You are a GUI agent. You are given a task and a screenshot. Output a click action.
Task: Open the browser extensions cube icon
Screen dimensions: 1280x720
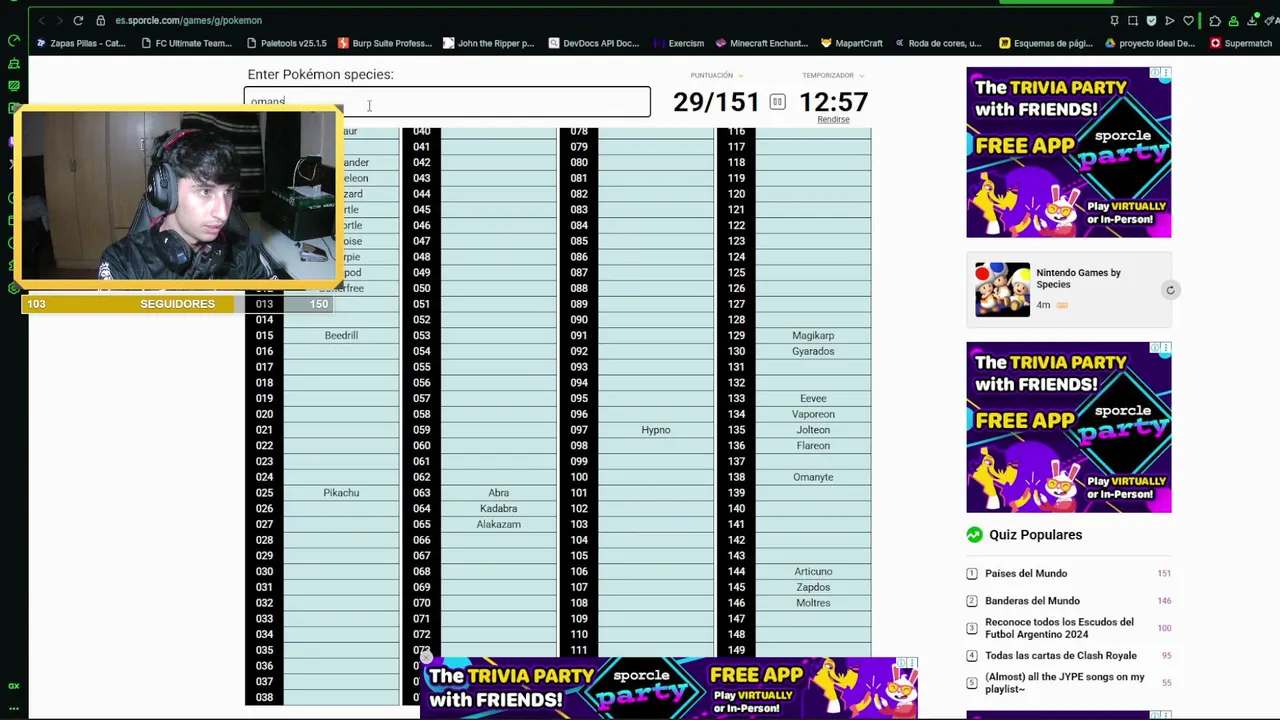tap(1215, 20)
